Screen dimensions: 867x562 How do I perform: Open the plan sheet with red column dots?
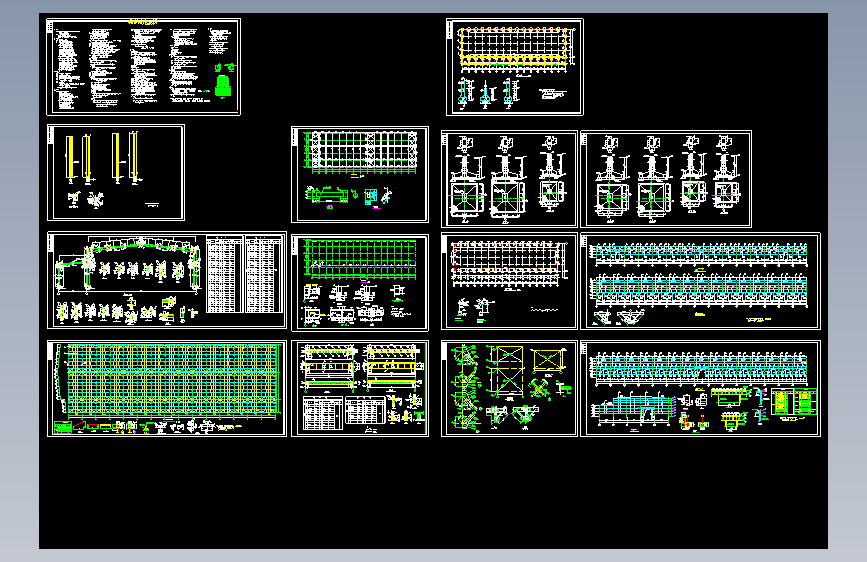coord(509,281)
